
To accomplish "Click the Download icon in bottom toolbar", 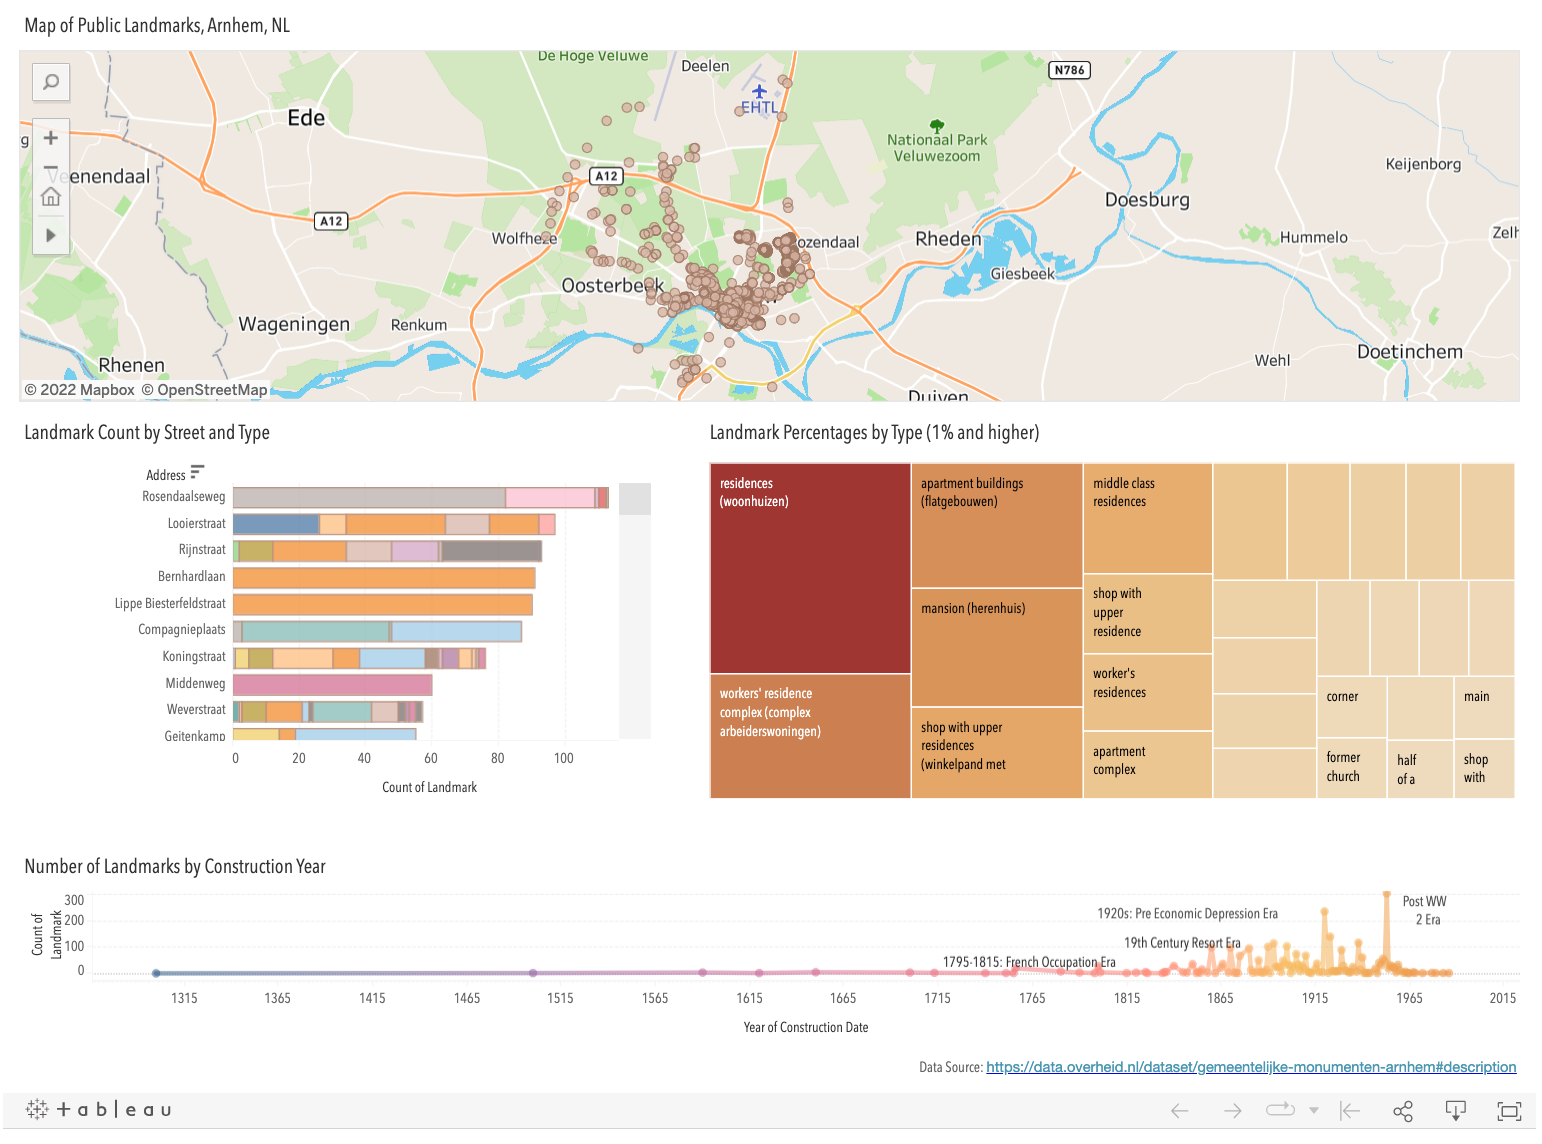I will [1455, 1110].
